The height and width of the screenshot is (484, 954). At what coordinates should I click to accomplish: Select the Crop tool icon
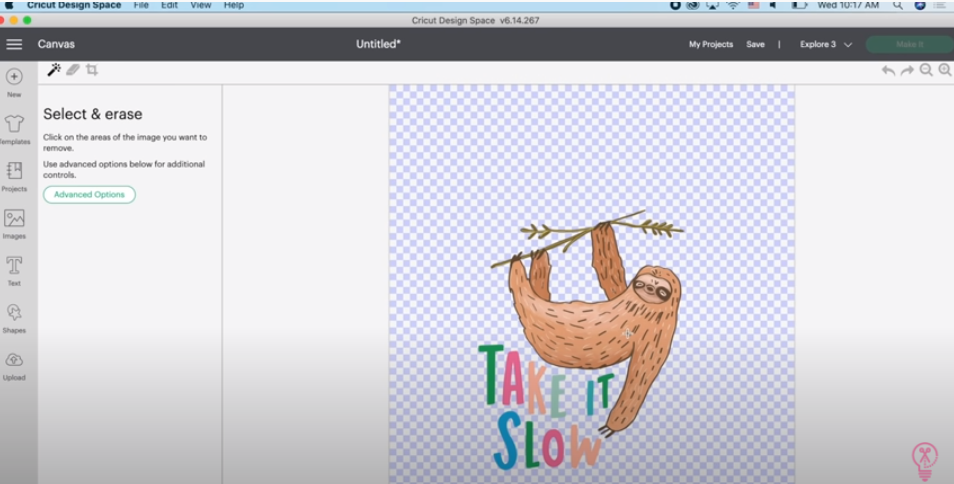tap(92, 70)
